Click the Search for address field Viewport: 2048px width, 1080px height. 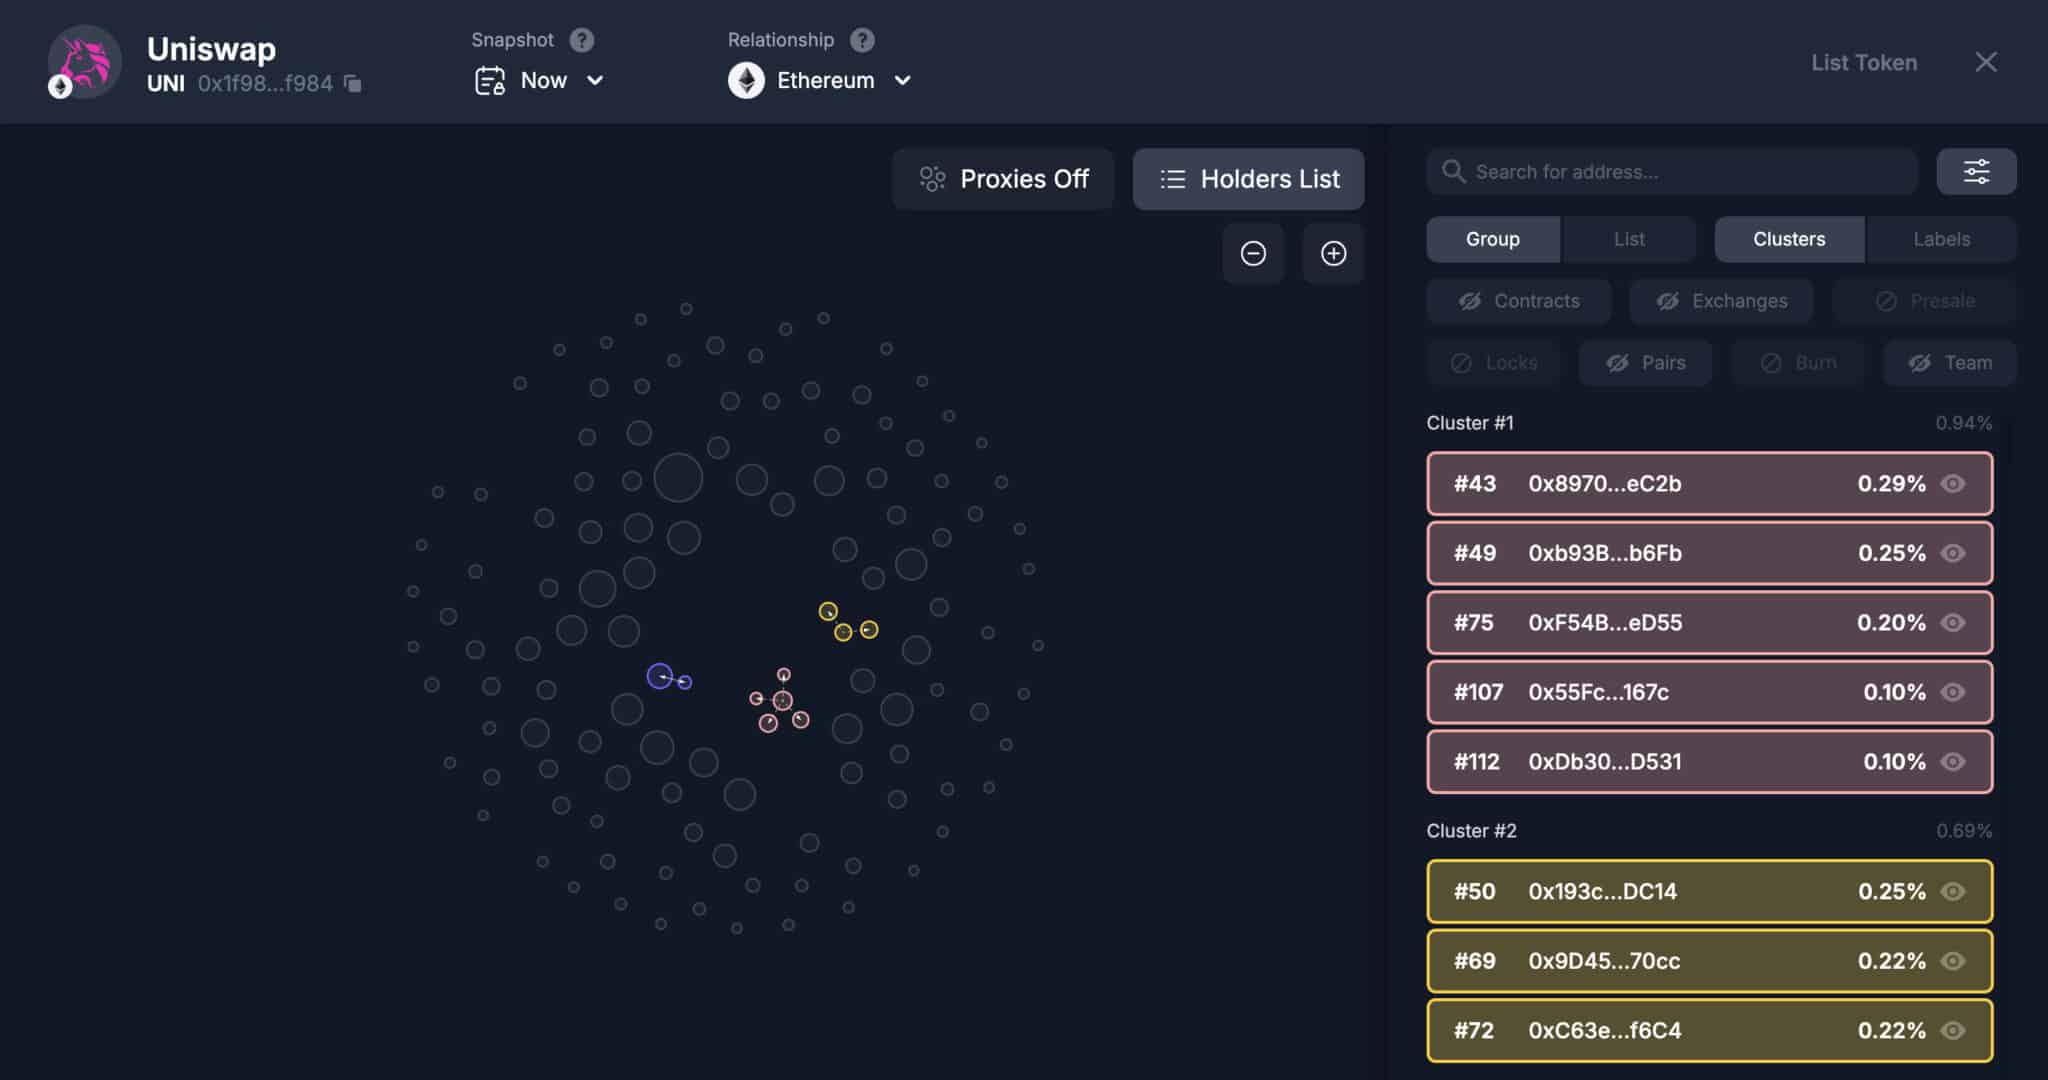1672,171
